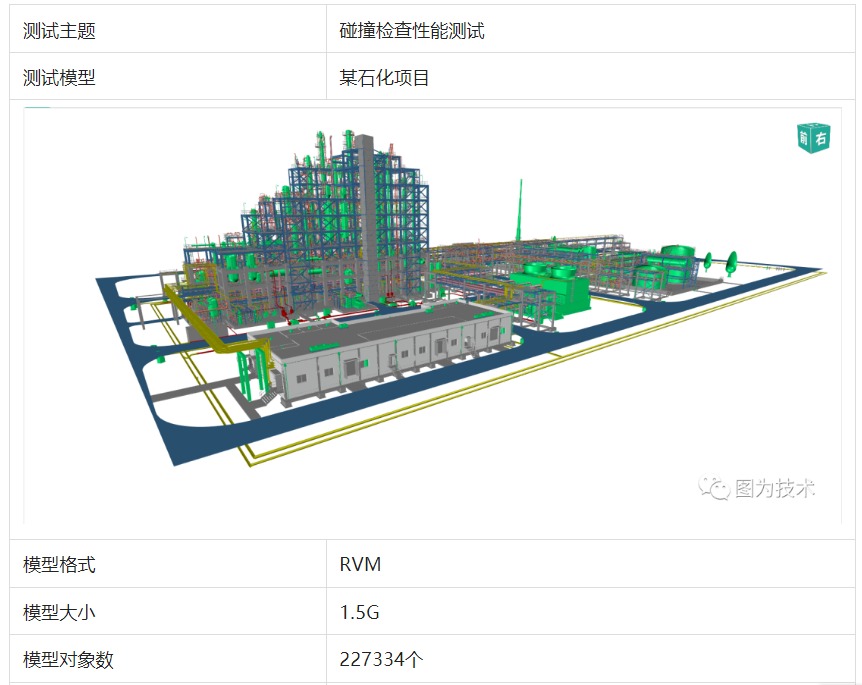Select the value RVM
Viewport: 862px width, 685px height.
click(360, 565)
